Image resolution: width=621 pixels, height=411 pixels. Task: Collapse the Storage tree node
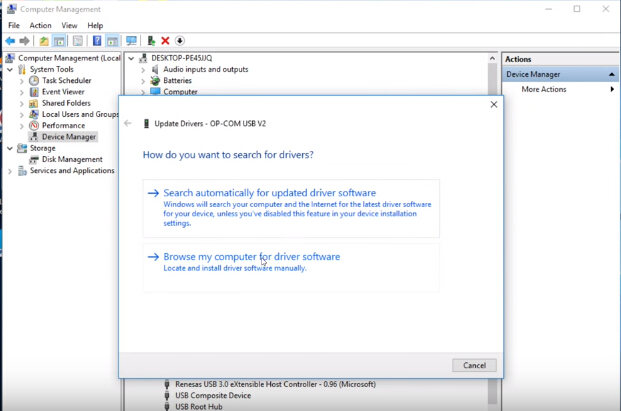10,148
